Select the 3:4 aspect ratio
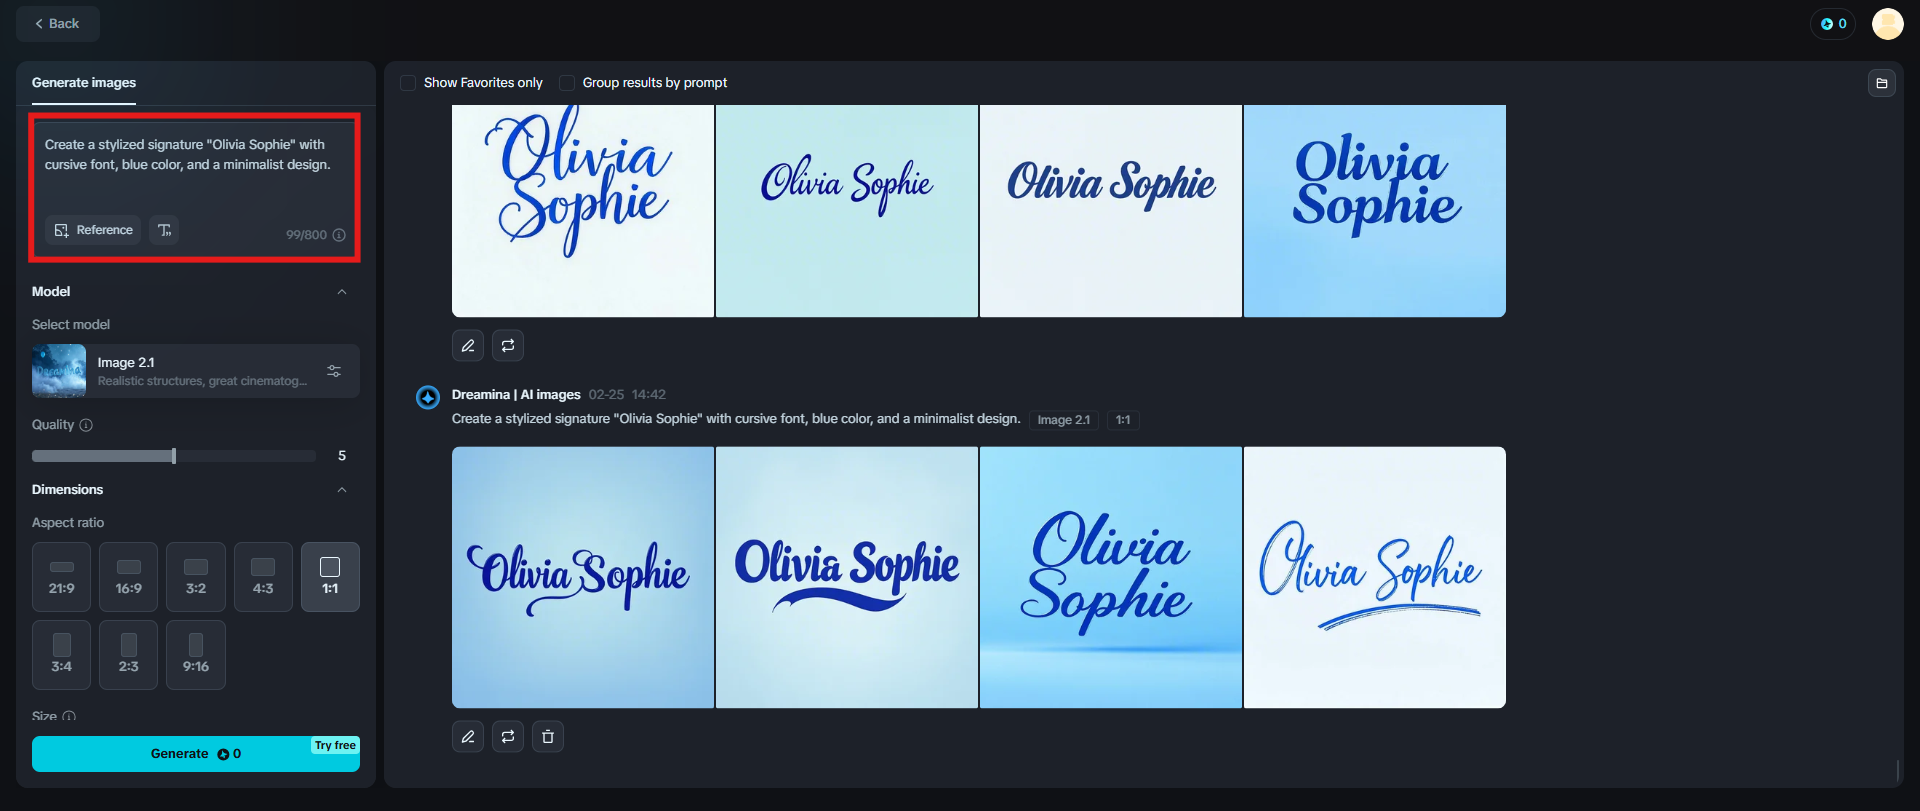The image size is (1920, 811). click(61, 655)
